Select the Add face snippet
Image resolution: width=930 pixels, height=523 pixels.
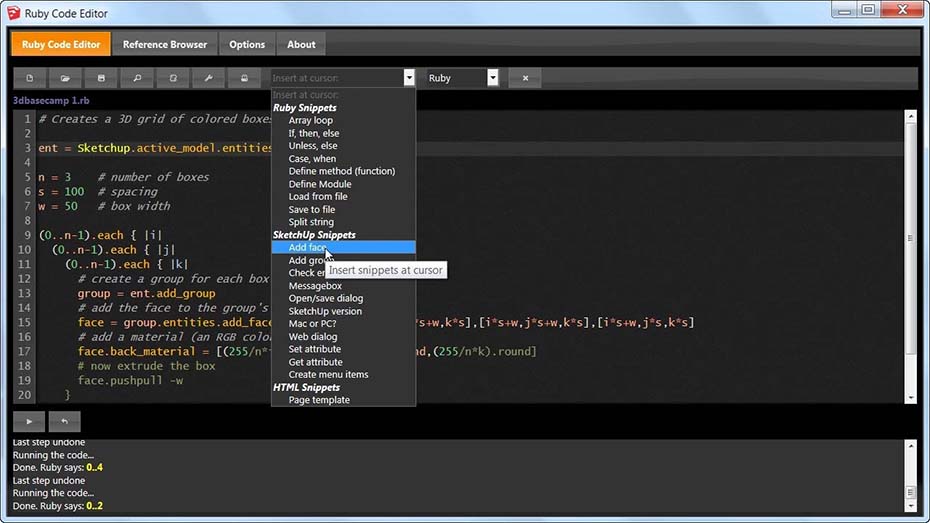[x=307, y=247]
